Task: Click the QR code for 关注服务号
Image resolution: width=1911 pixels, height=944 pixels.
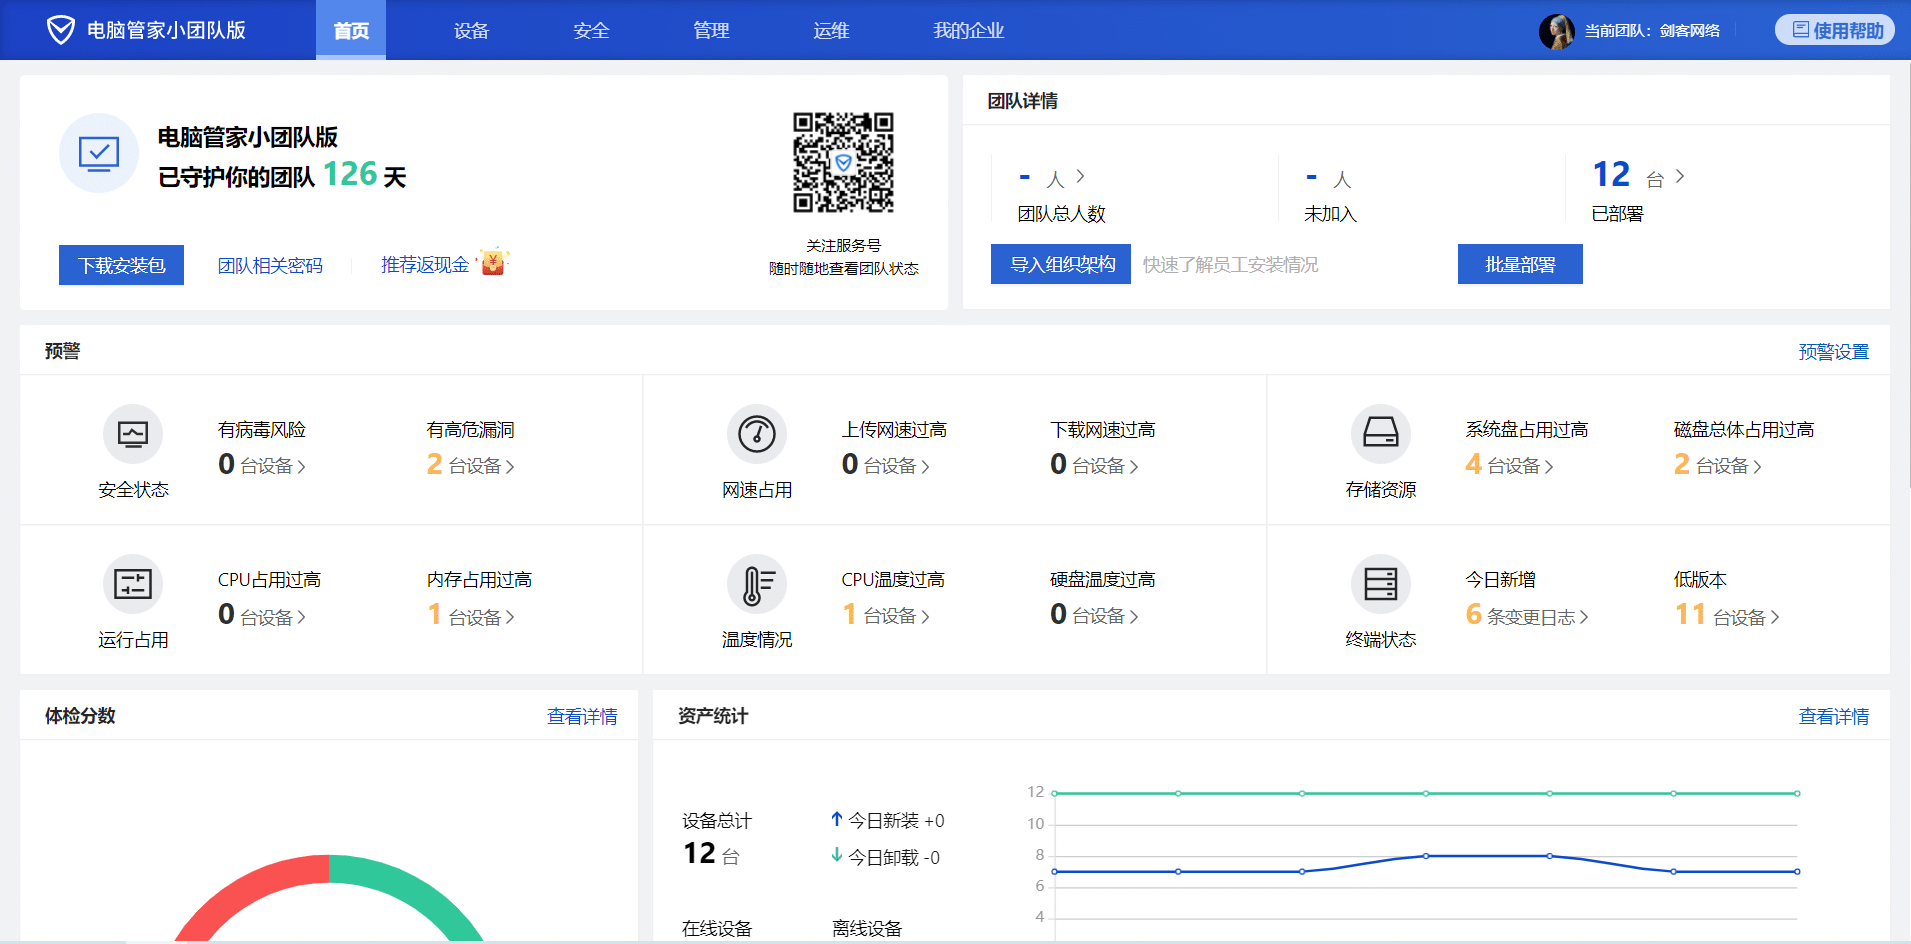Action: coord(843,162)
